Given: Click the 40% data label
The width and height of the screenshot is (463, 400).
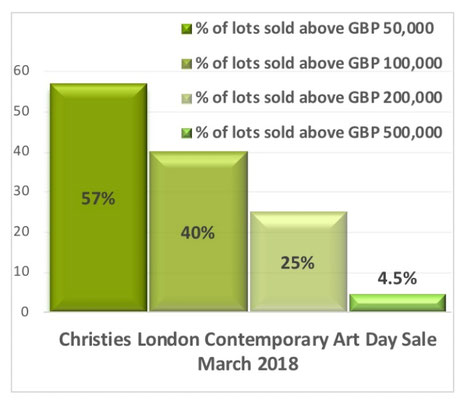Looking at the screenshot, I should (198, 233).
